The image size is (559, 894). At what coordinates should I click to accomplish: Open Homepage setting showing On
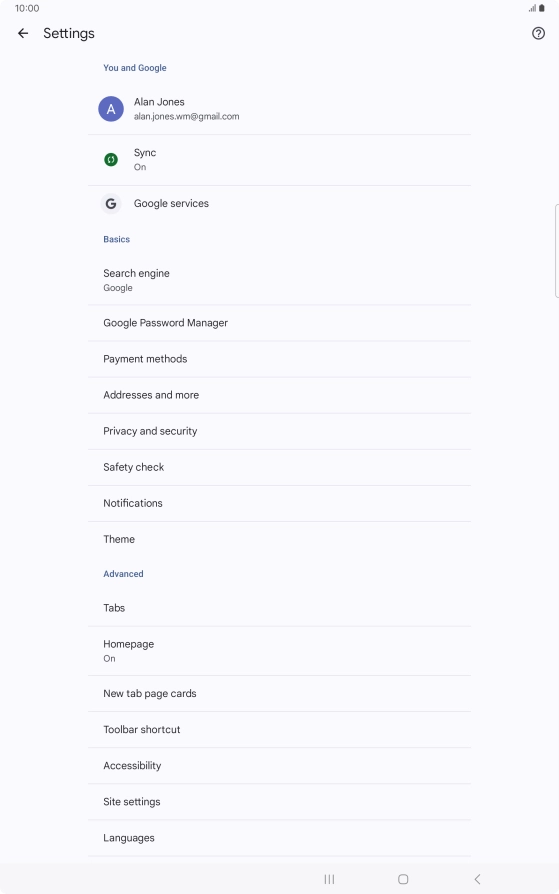click(280, 651)
